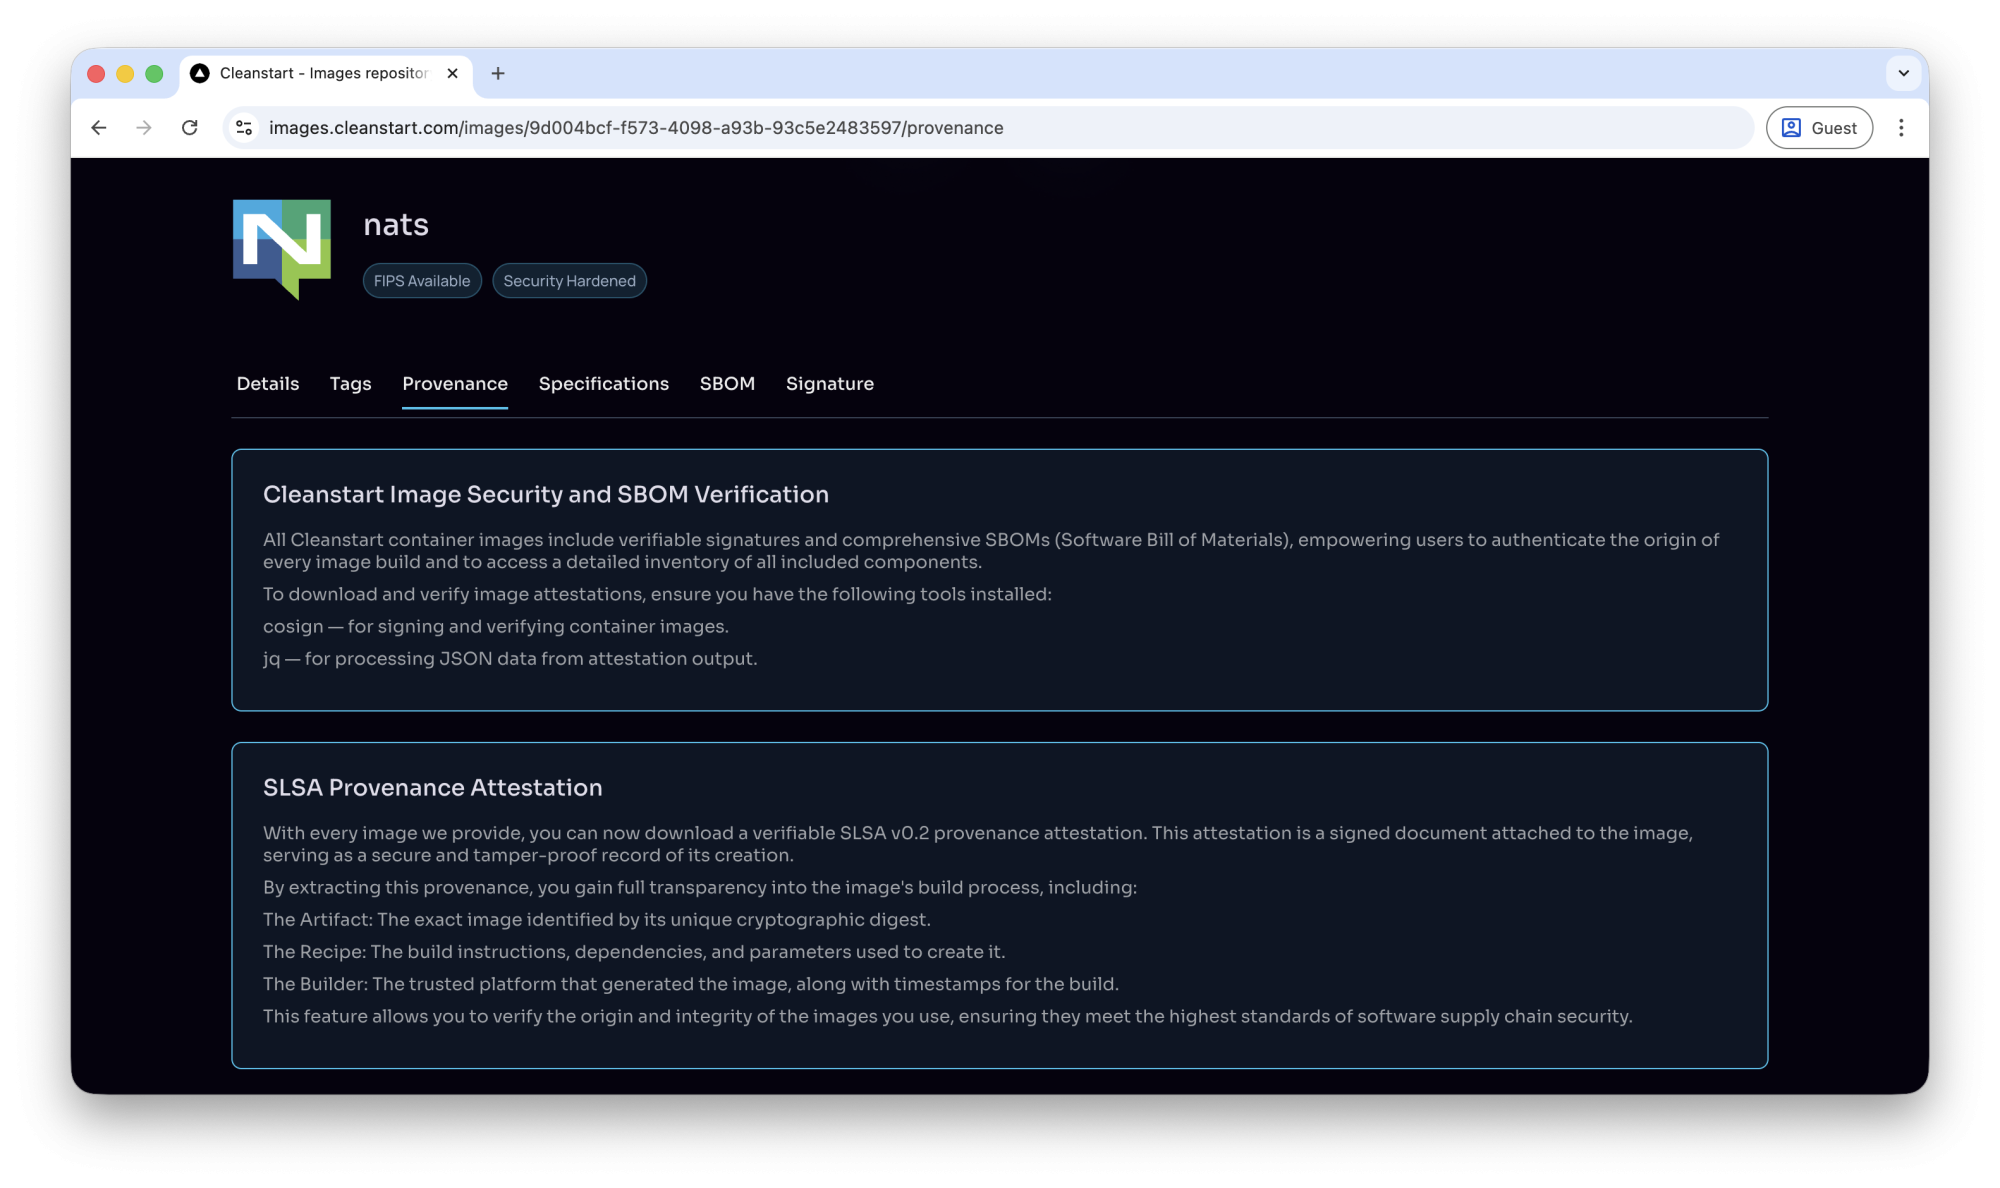Expand the tab search dropdown

coord(1903,73)
